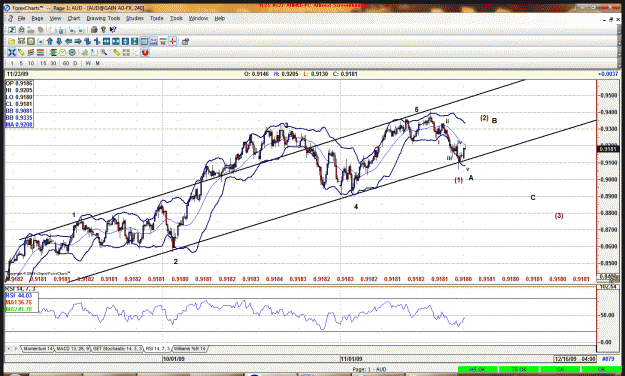This screenshot has height=376, width=625.
Task: Click the vertical compress chart icon
Action: (x=135, y=41)
